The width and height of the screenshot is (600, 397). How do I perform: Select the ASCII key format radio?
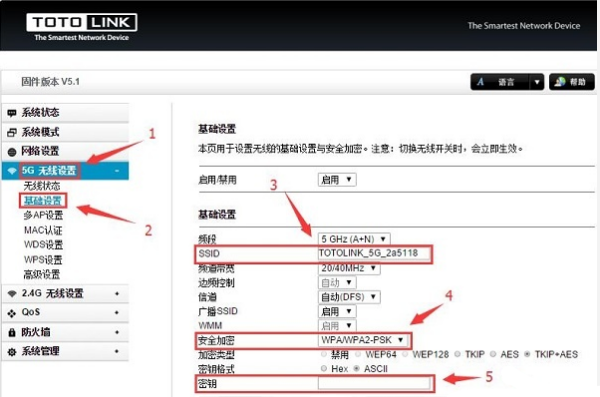pyautogui.click(x=357, y=368)
